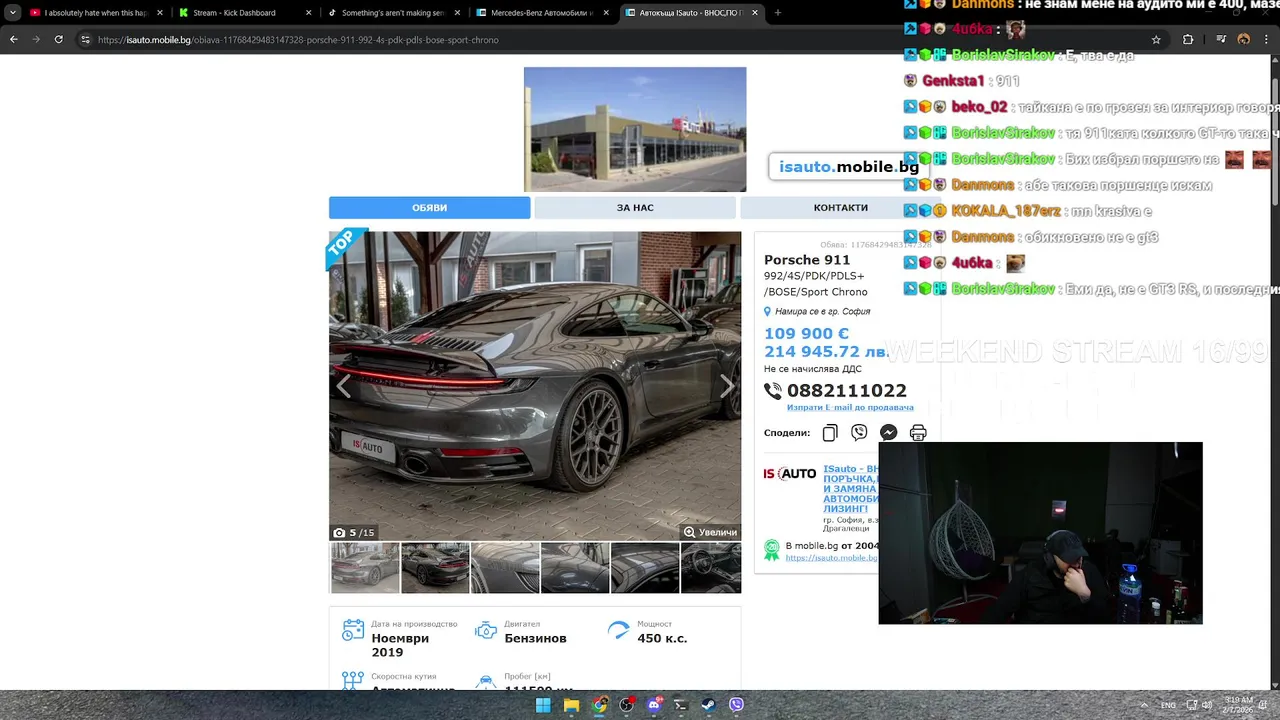Click the IS AUTO dealer logo
The height and width of the screenshot is (720, 1280).
790,474
